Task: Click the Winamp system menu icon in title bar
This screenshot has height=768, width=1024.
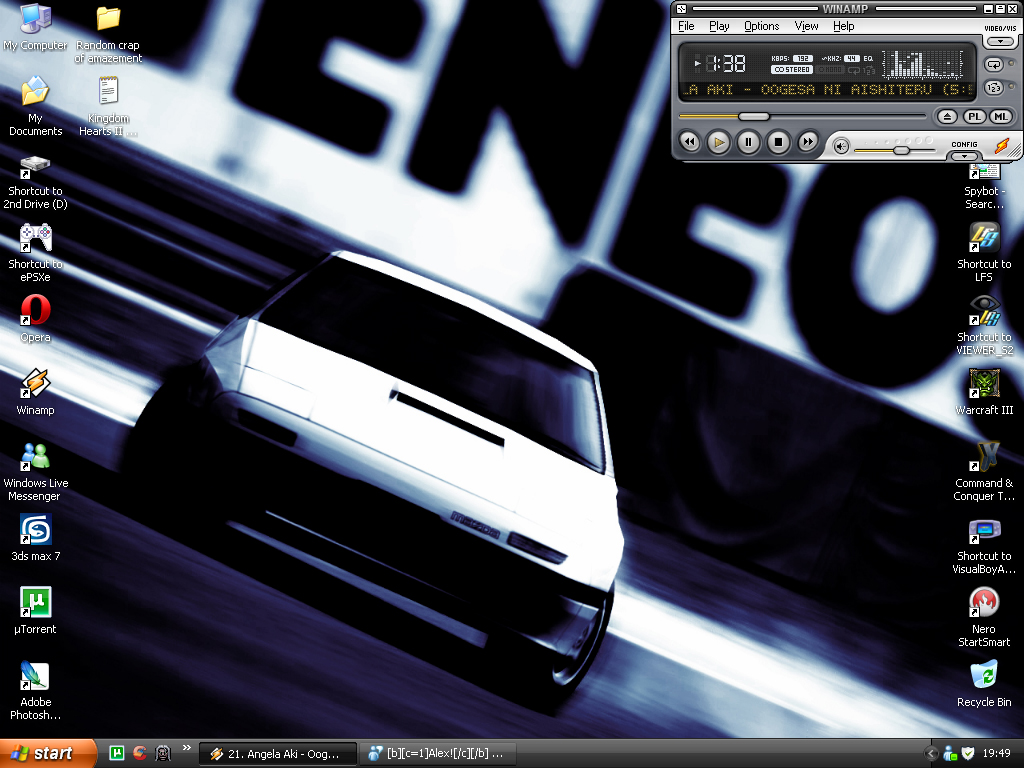Action: (x=681, y=8)
